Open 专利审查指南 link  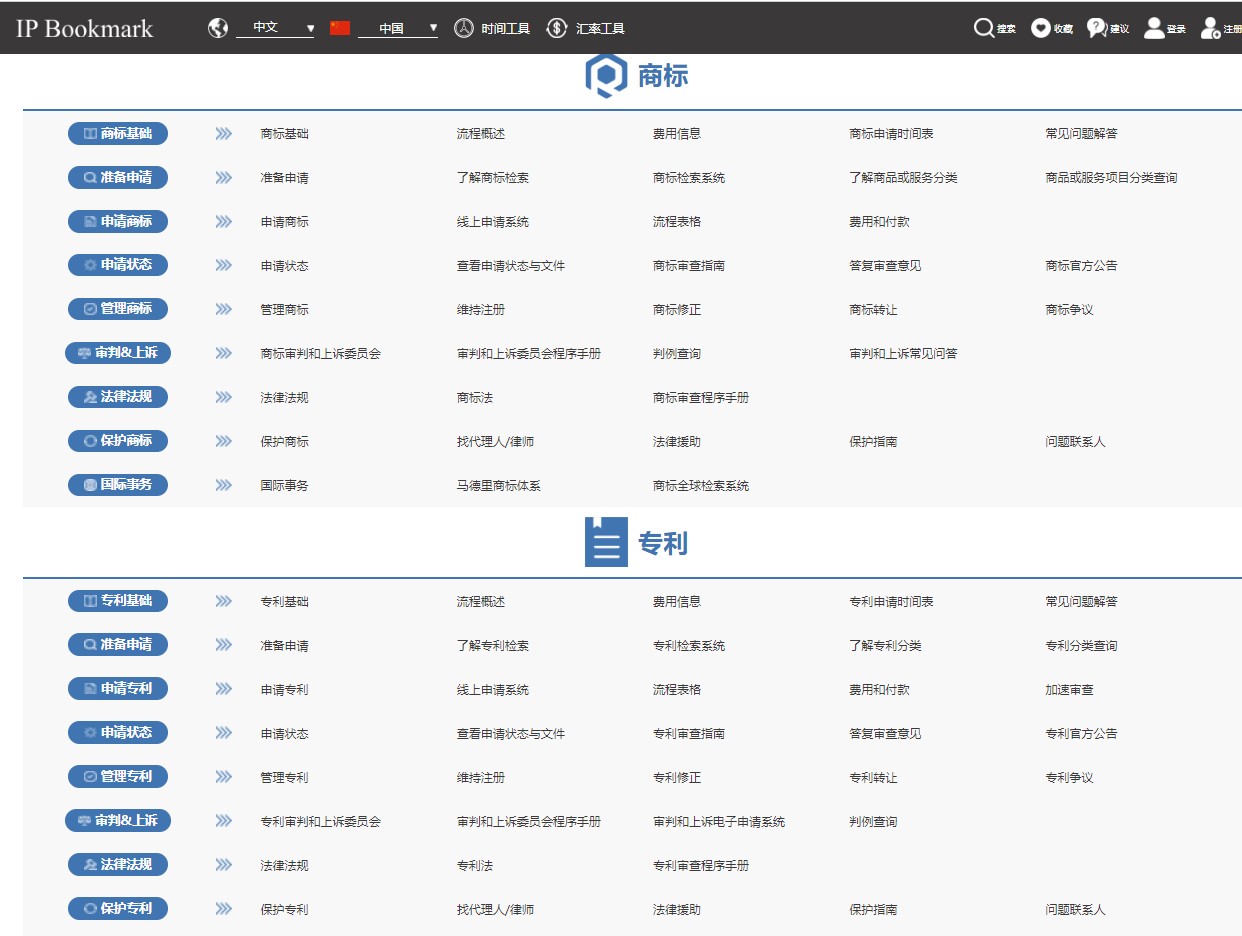point(689,734)
